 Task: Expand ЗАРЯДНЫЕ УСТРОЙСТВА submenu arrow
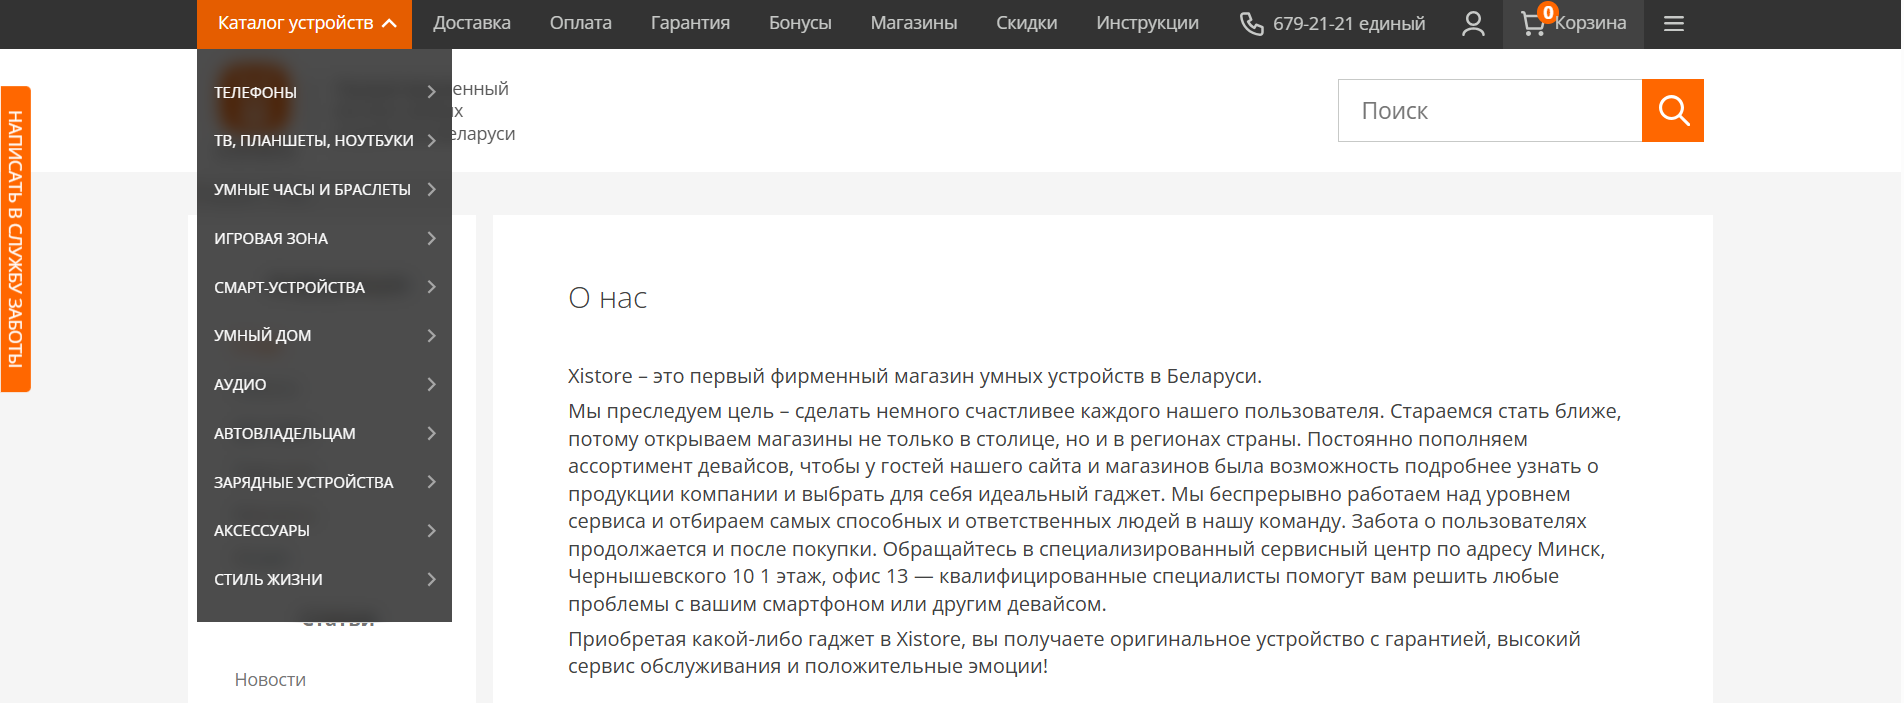pyautogui.click(x=432, y=482)
